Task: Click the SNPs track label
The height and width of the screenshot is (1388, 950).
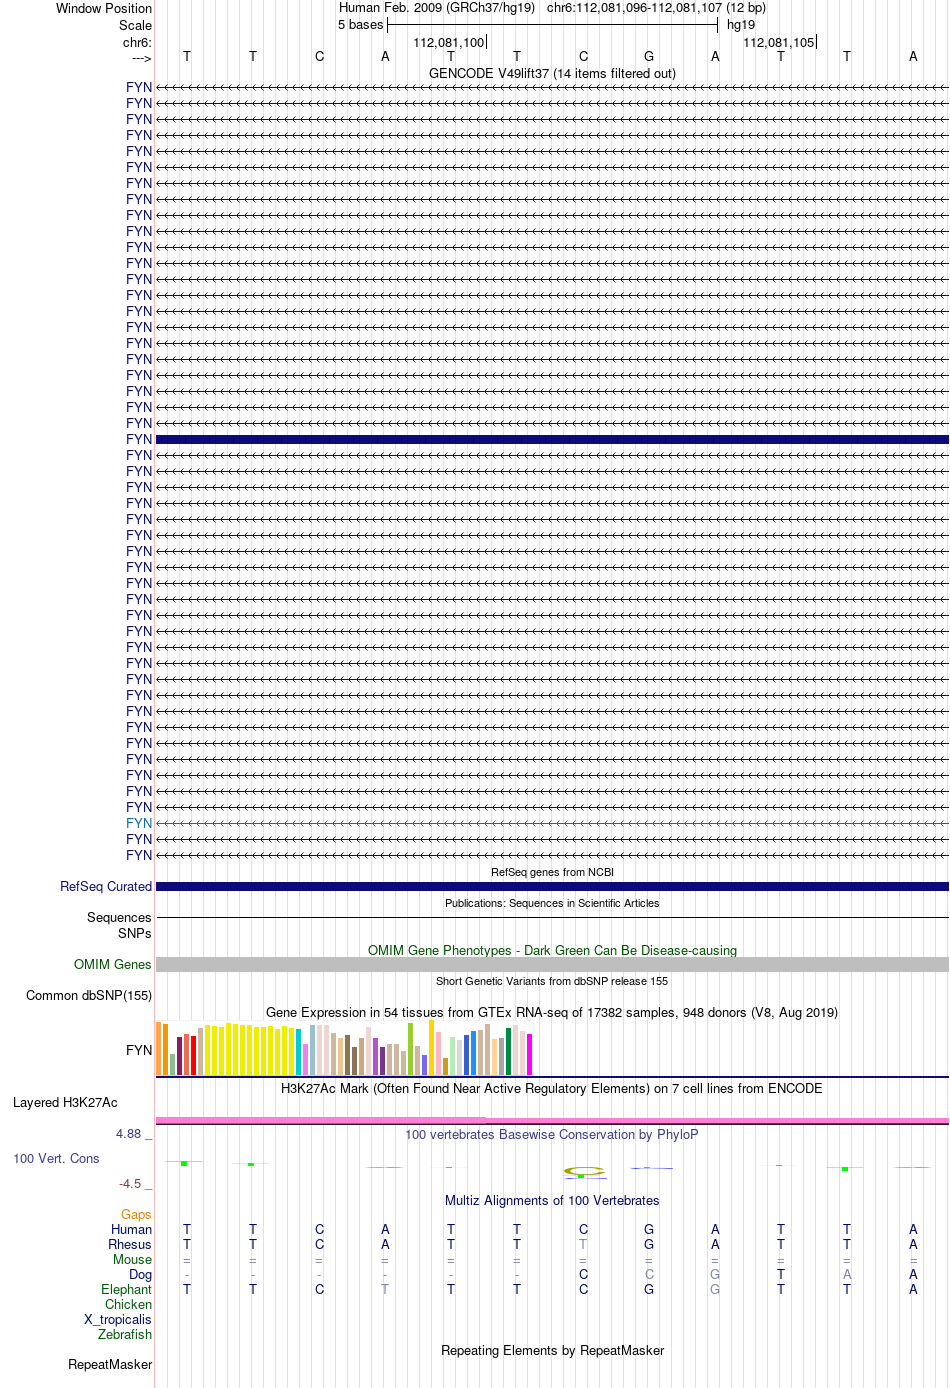Action: pos(134,933)
